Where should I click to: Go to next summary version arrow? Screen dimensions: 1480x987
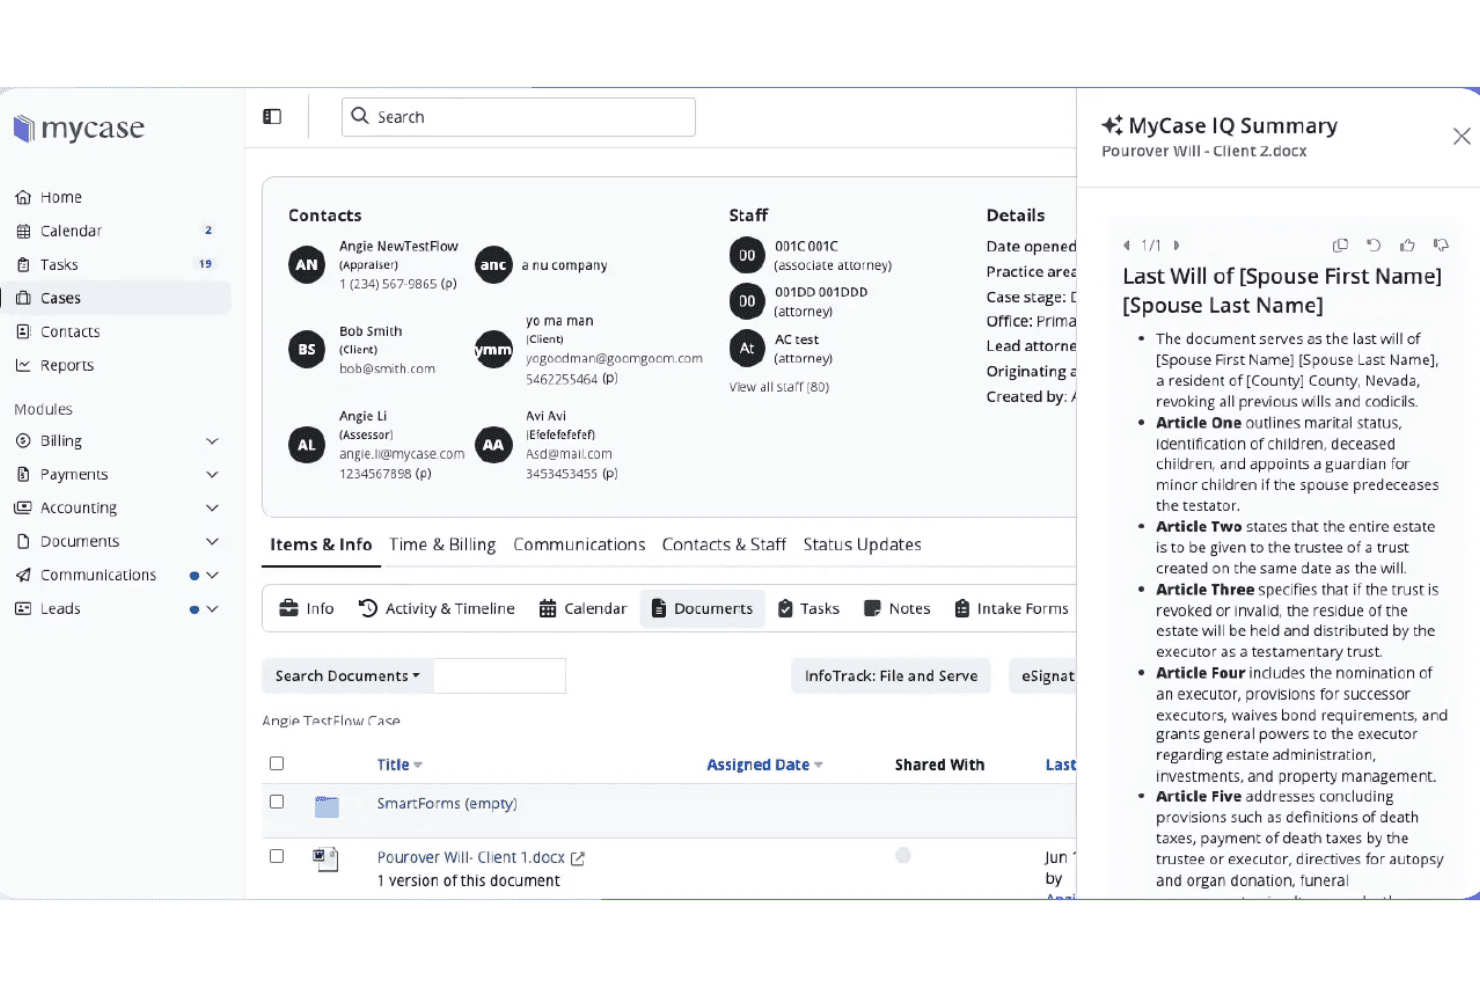point(1176,245)
